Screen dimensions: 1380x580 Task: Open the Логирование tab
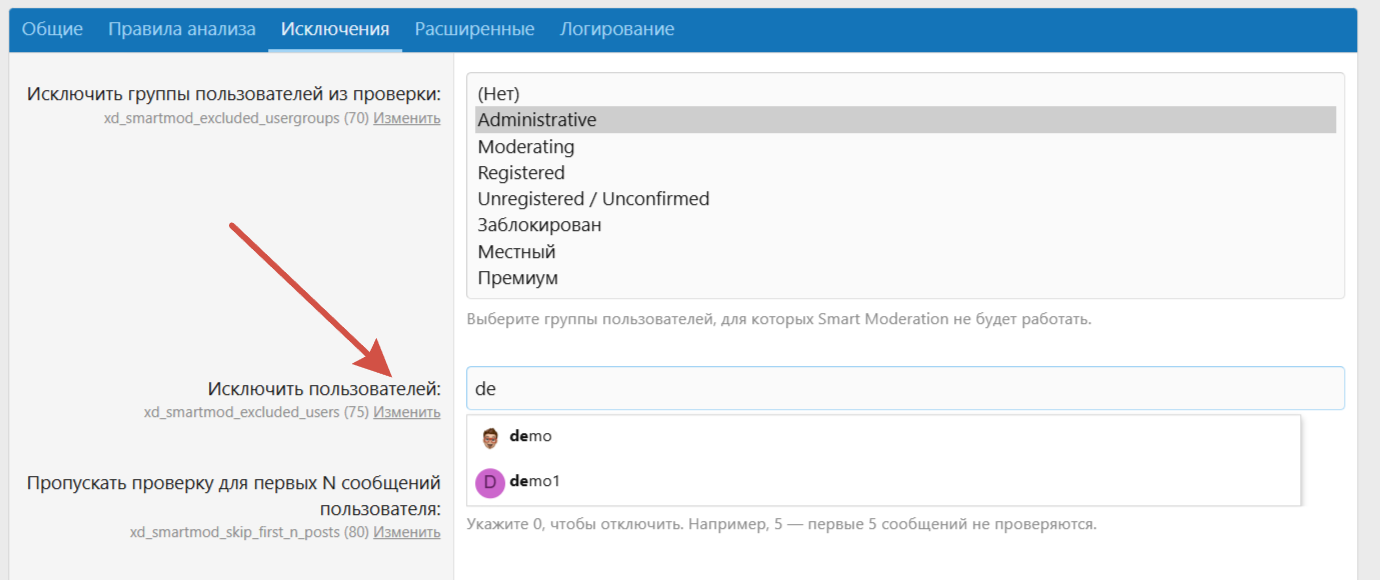coord(617,29)
